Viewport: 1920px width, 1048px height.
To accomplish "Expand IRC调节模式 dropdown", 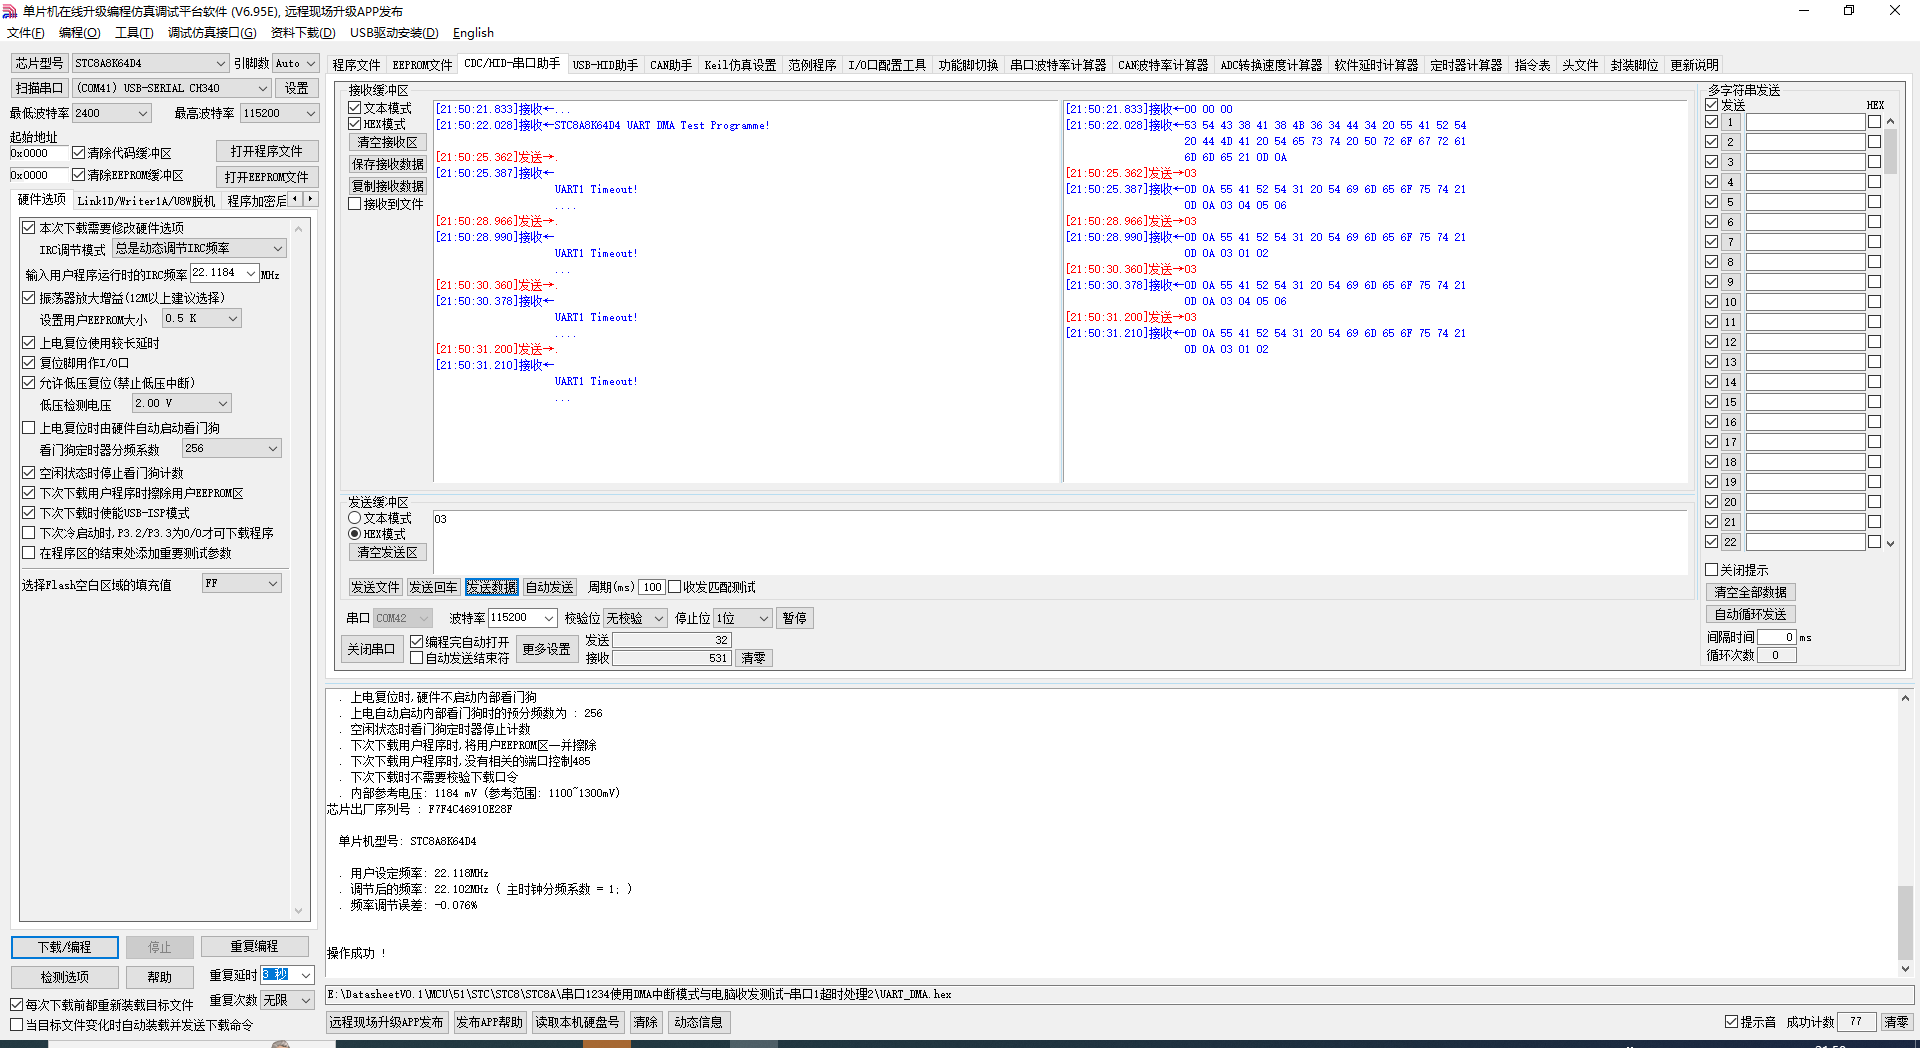I will click(199, 248).
